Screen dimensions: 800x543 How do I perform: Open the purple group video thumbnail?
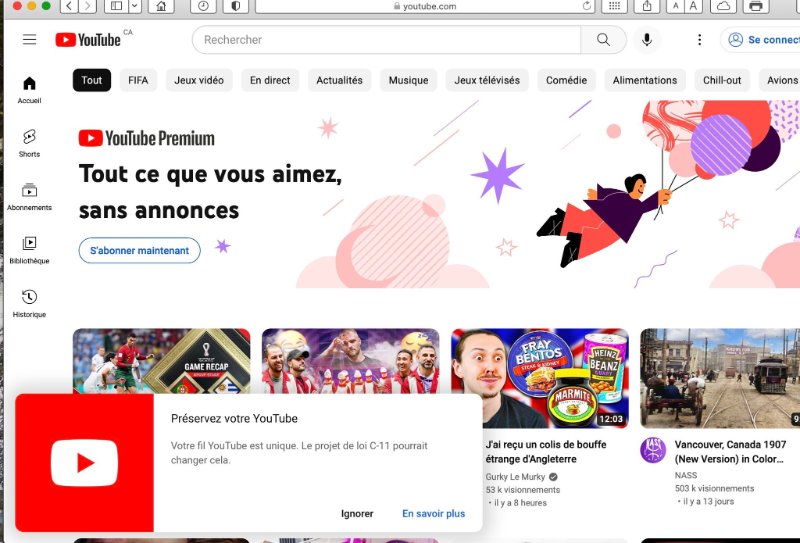(351, 361)
